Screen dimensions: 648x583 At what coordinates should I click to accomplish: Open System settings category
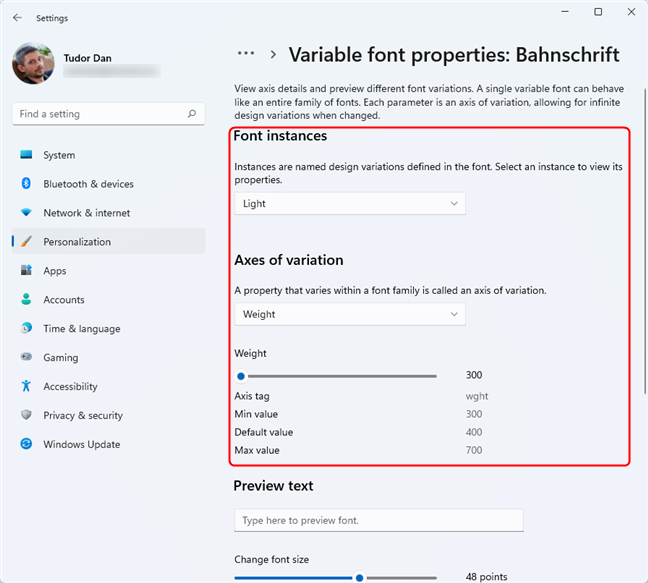click(x=108, y=155)
